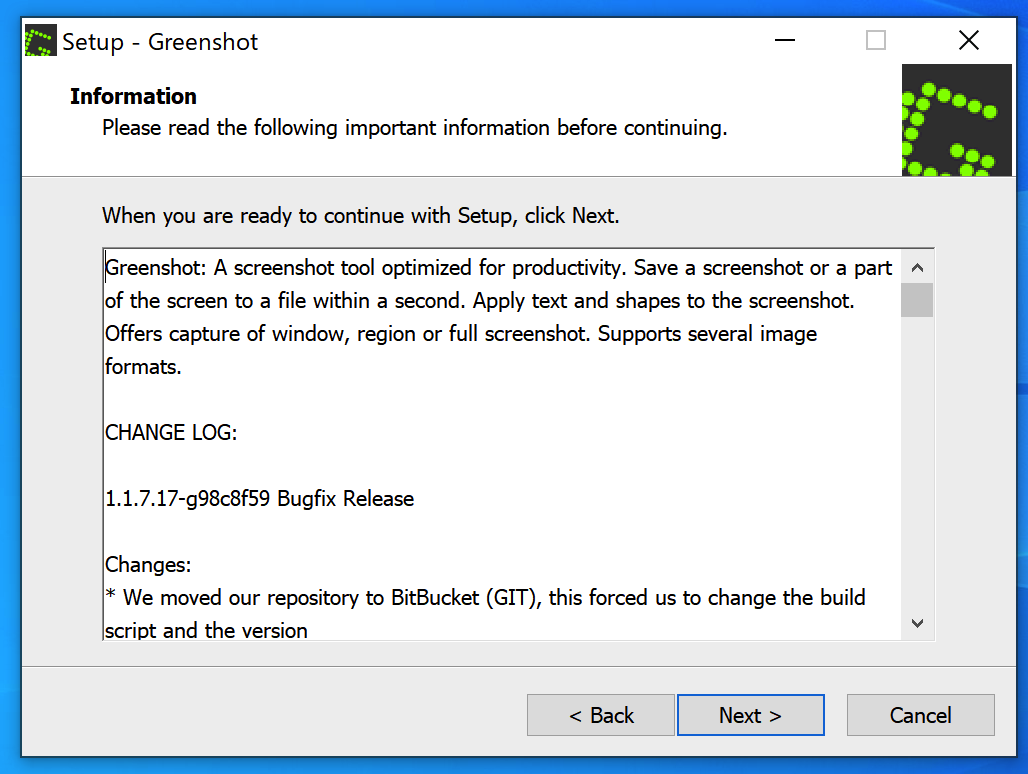Image resolution: width=1028 pixels, height=774 pixels.
Task: Place the cursor in the 'CHANGE LOG:' line
Action: click(x=171, y=432)
